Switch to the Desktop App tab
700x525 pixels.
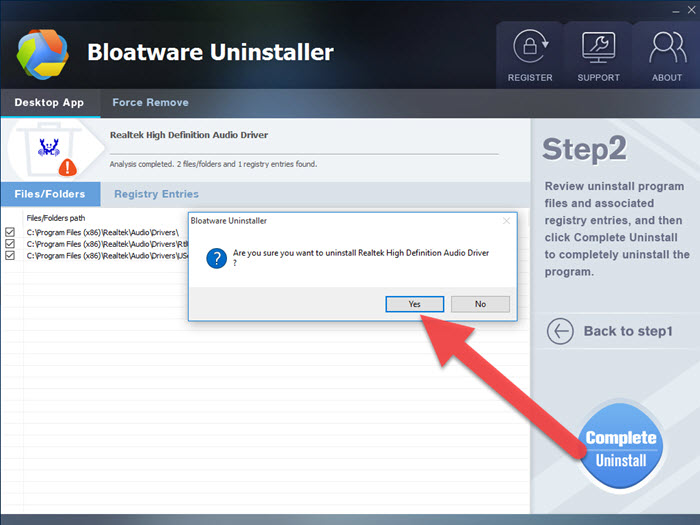[49, 103]
